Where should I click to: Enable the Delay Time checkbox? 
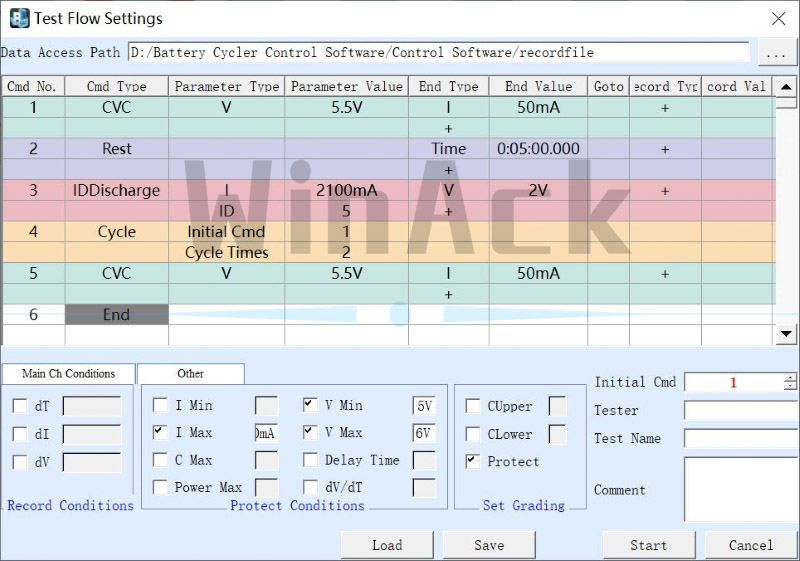[310, 461]
